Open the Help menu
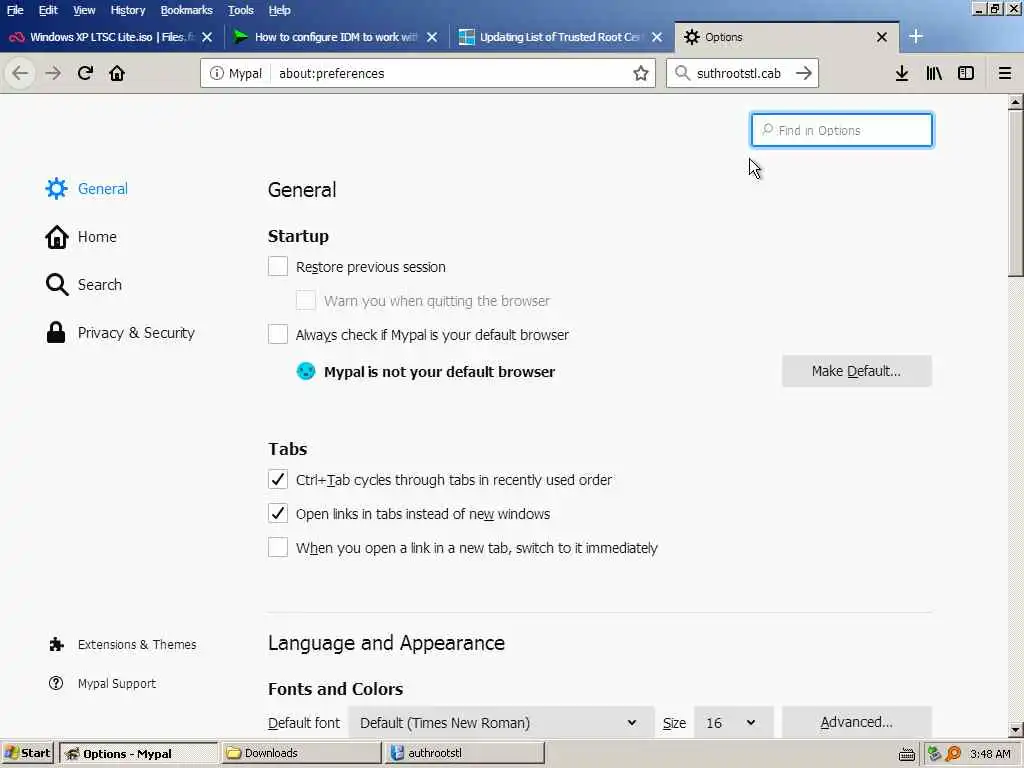This screenshot has width=1024, height=768. [280, 10]
